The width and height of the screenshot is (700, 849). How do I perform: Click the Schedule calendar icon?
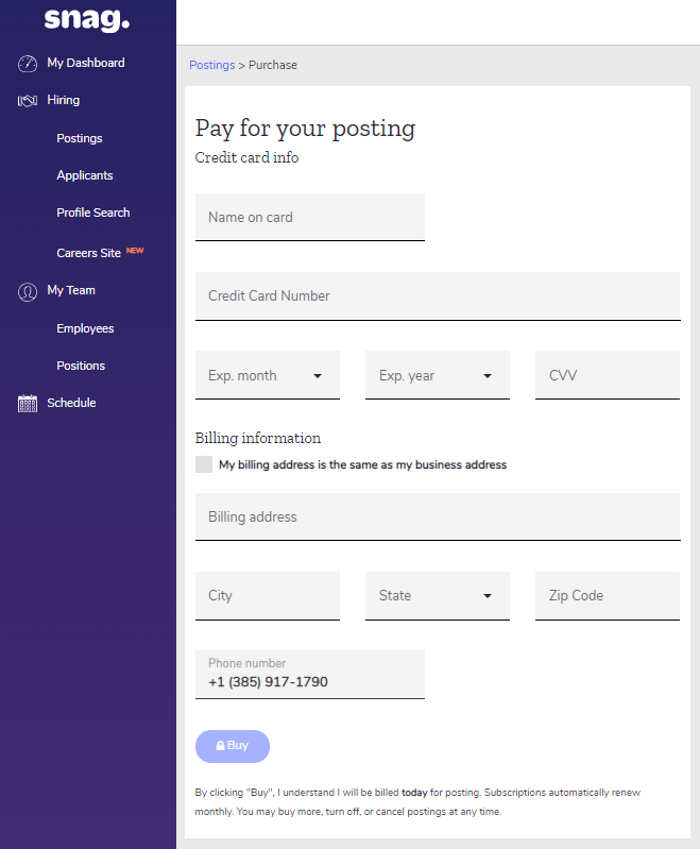point(28,404)
